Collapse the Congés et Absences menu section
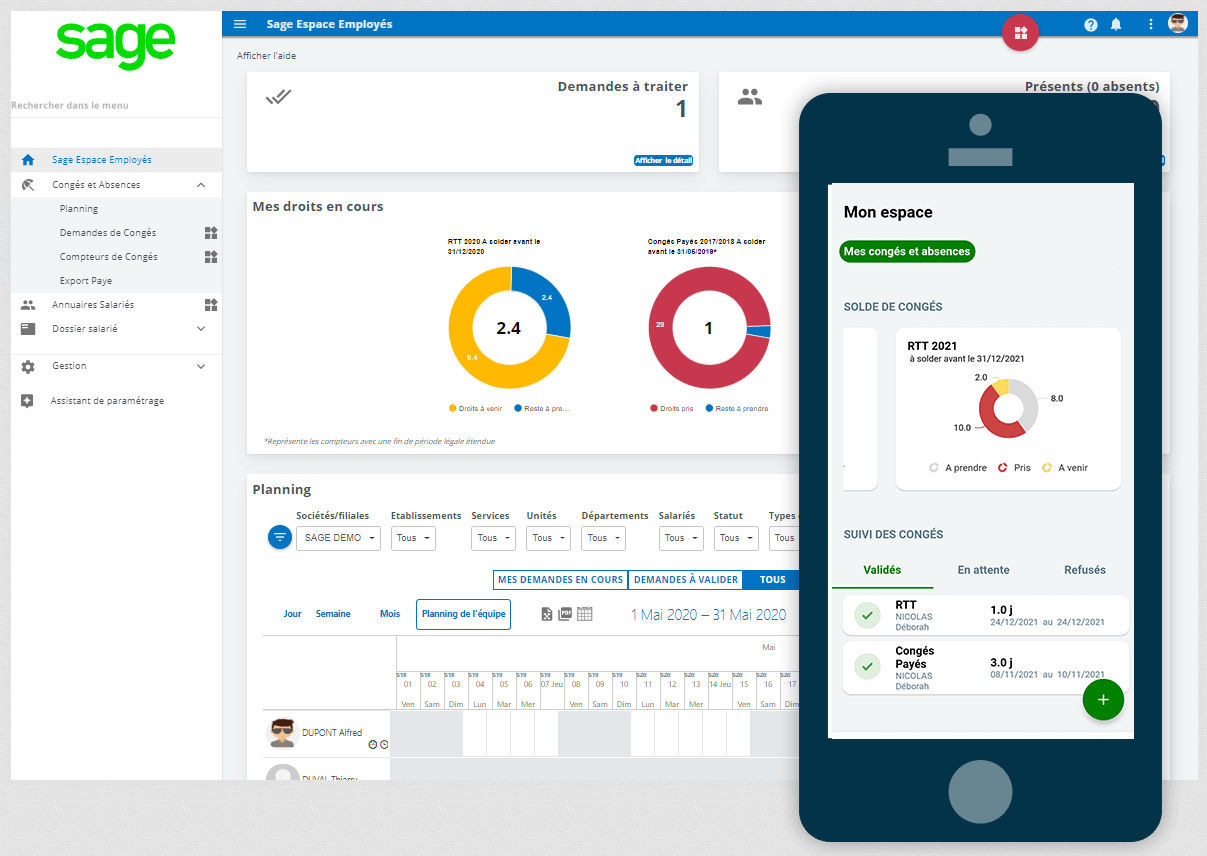Viewport: 1207px width, 856px height. coord(200,184)
